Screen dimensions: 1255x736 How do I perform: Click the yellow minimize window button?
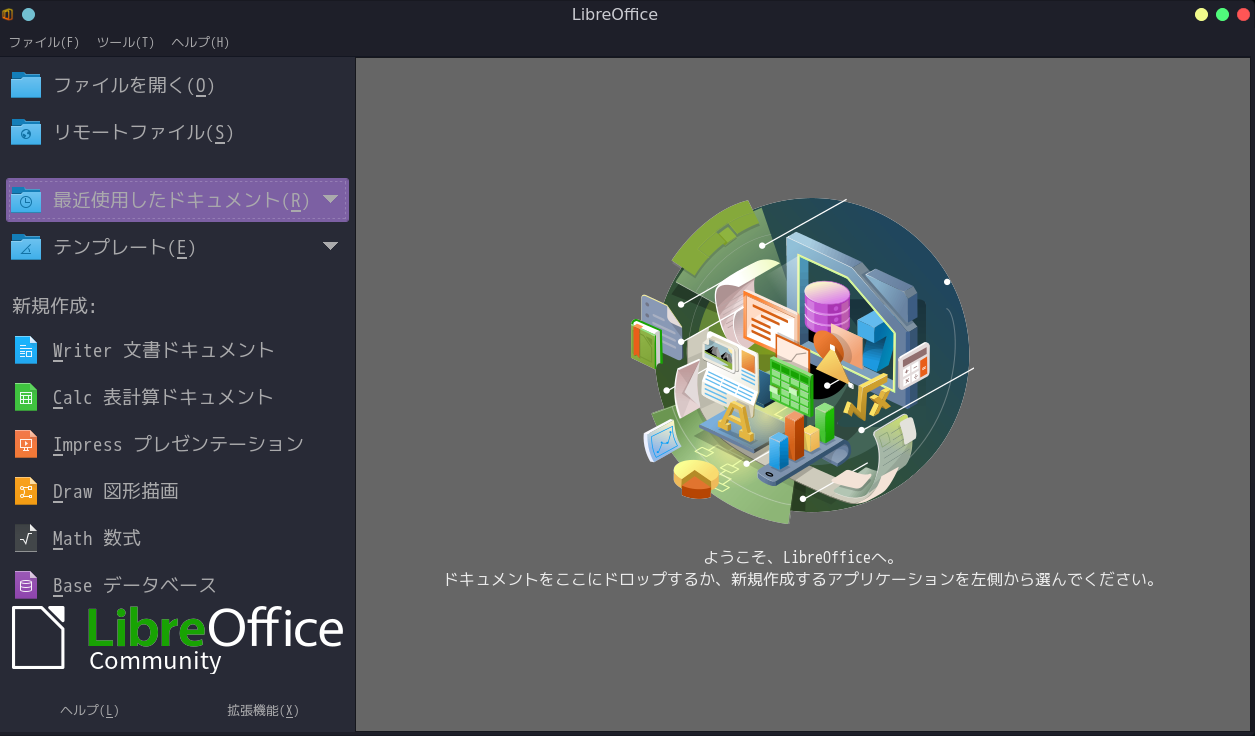pyautogui.click(x=1201, y=14)
